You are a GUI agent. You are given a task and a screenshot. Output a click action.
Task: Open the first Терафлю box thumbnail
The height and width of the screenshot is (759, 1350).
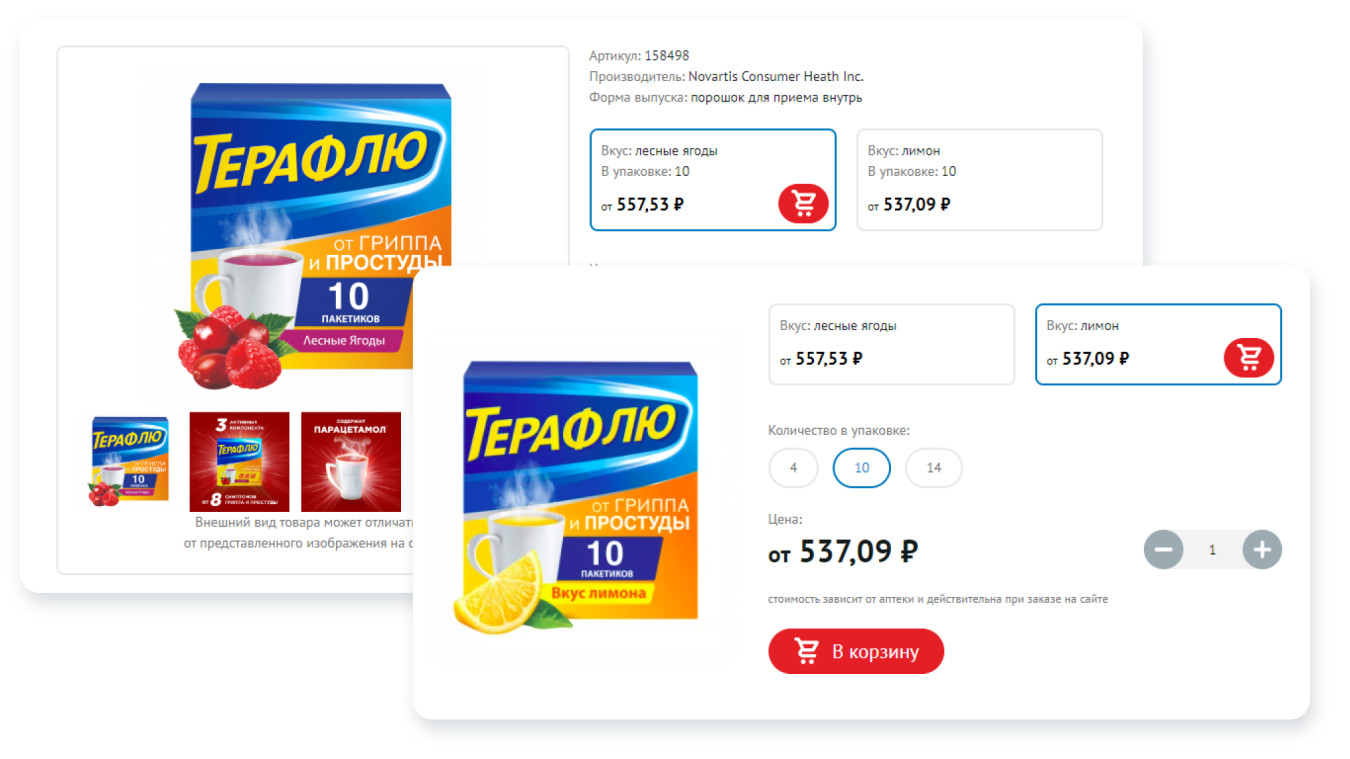(x=130, y=462)
